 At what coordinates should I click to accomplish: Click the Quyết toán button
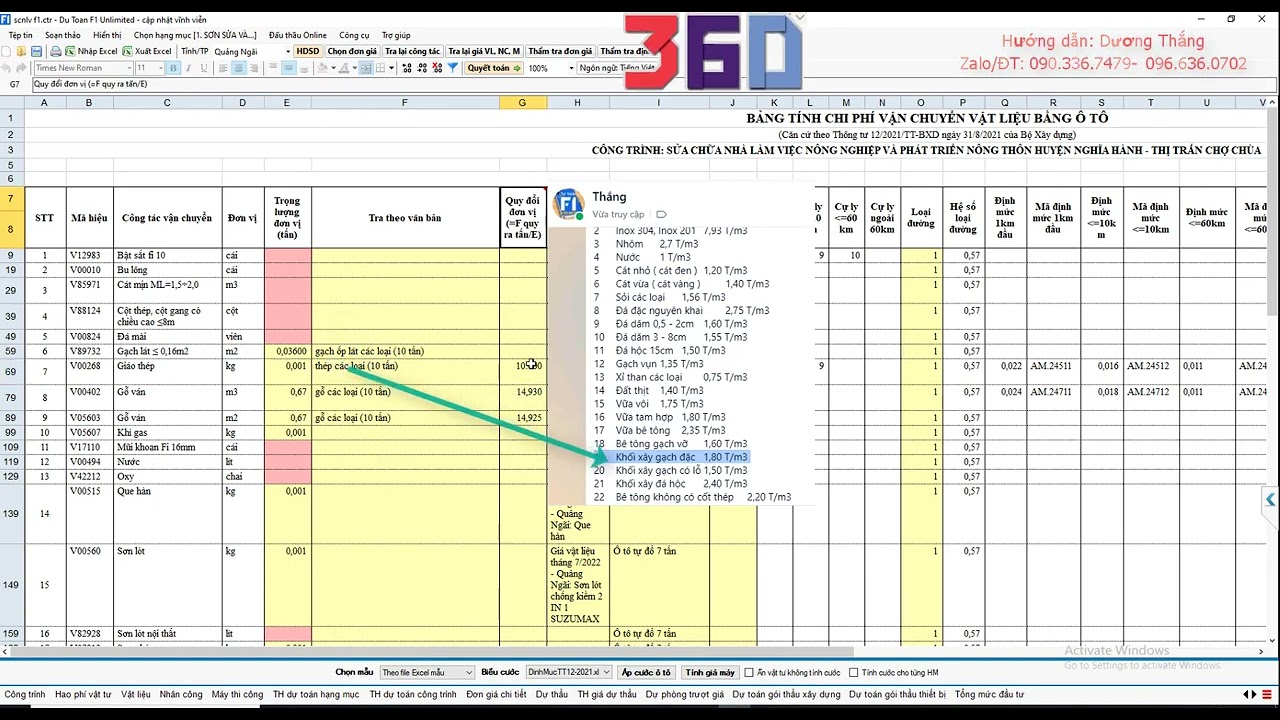[x=493, y=68]
